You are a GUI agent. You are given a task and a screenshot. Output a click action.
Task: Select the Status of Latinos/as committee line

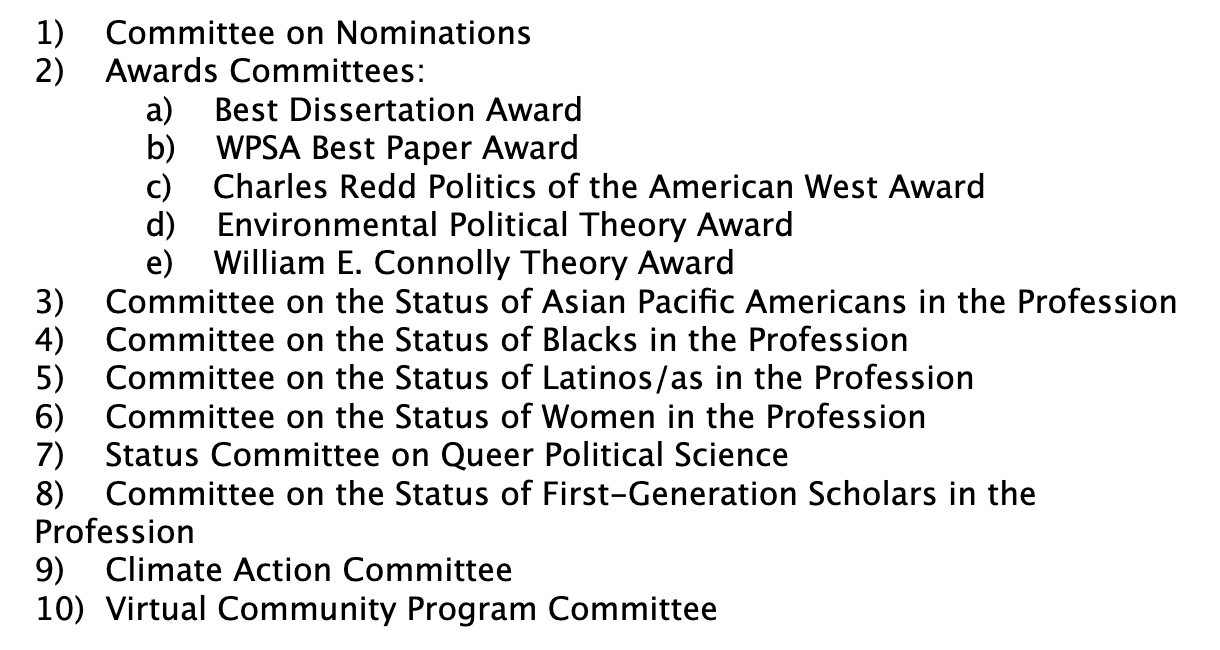(x=539, y=378)
